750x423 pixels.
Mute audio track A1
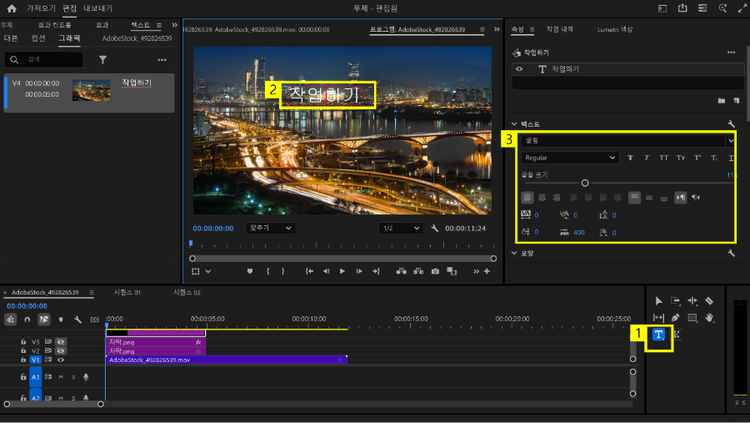(x=60, y=377)
